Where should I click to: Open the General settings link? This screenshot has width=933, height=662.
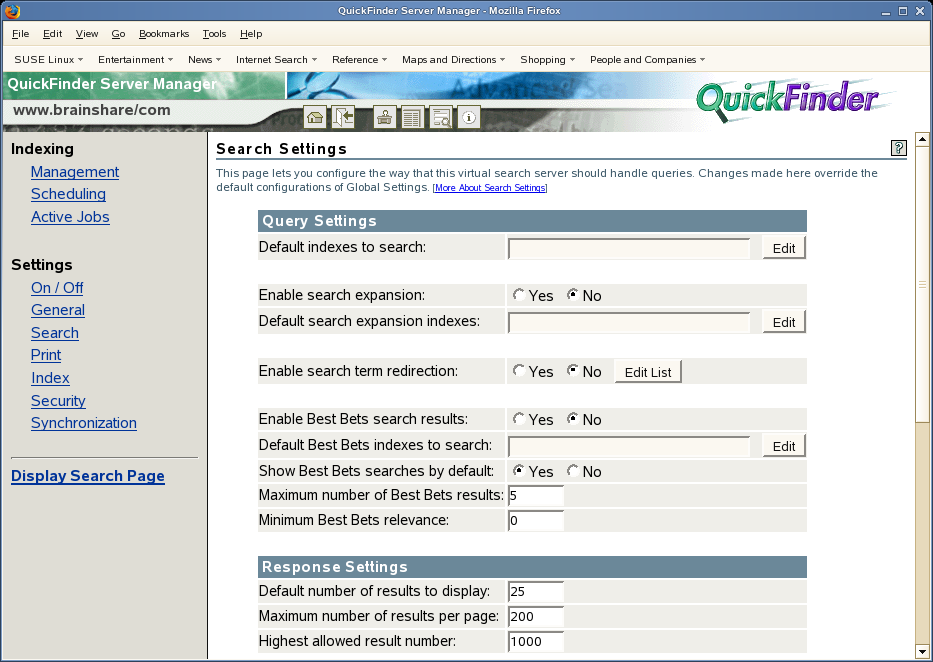[x=58, y=310]
